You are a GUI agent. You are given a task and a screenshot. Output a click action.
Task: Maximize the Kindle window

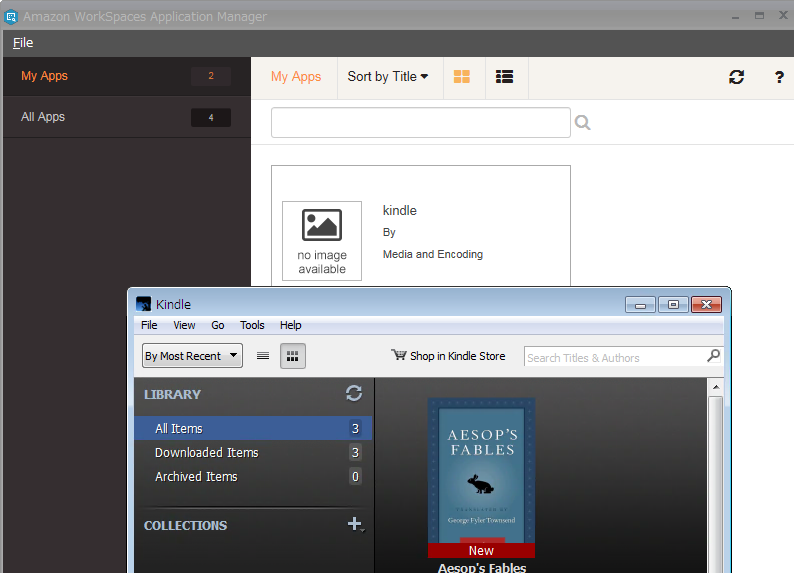tap(673, 304)
